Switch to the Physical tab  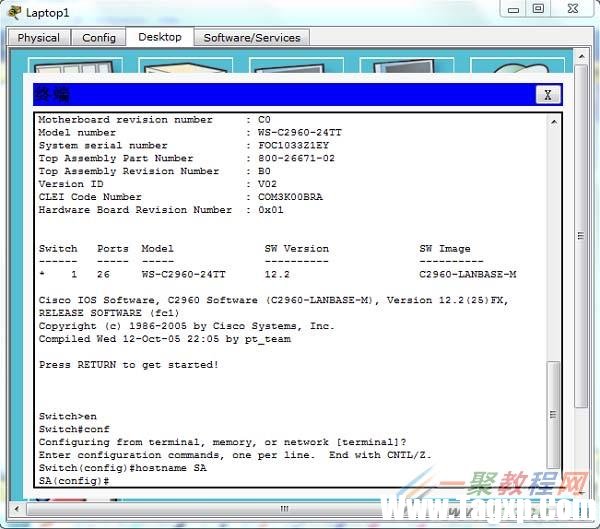[39, 38]
